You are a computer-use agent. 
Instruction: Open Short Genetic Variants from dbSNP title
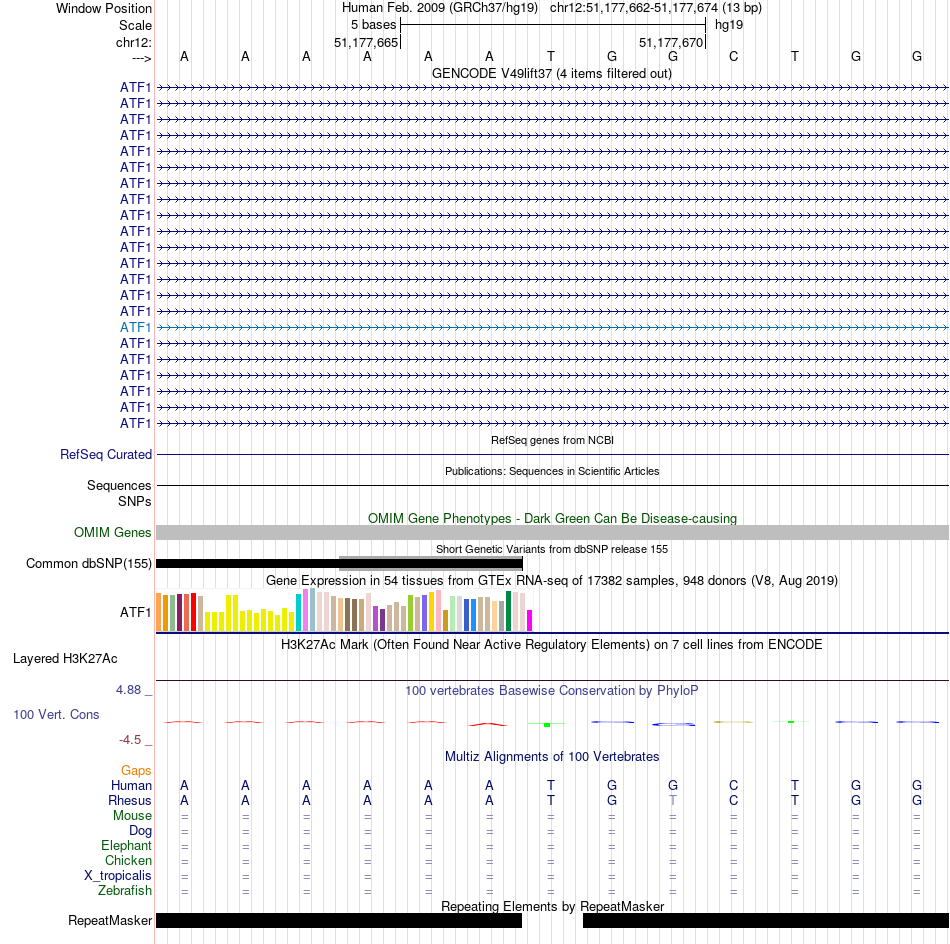click(551, 549)
